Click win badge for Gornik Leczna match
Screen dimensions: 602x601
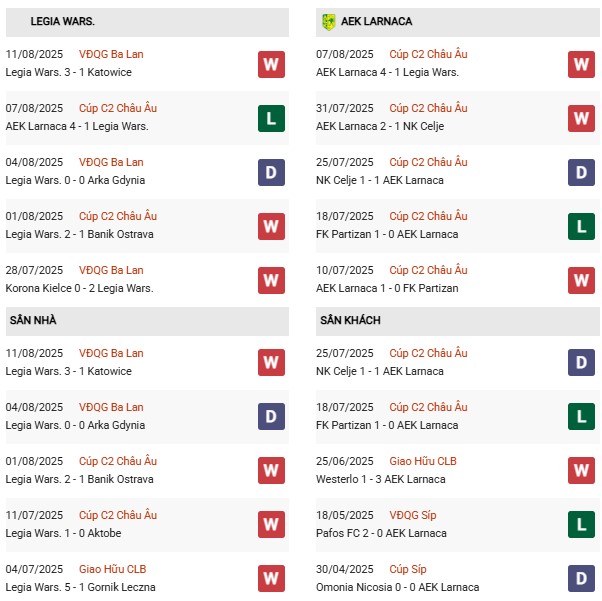pyautogui.click(x=271, y=578)
